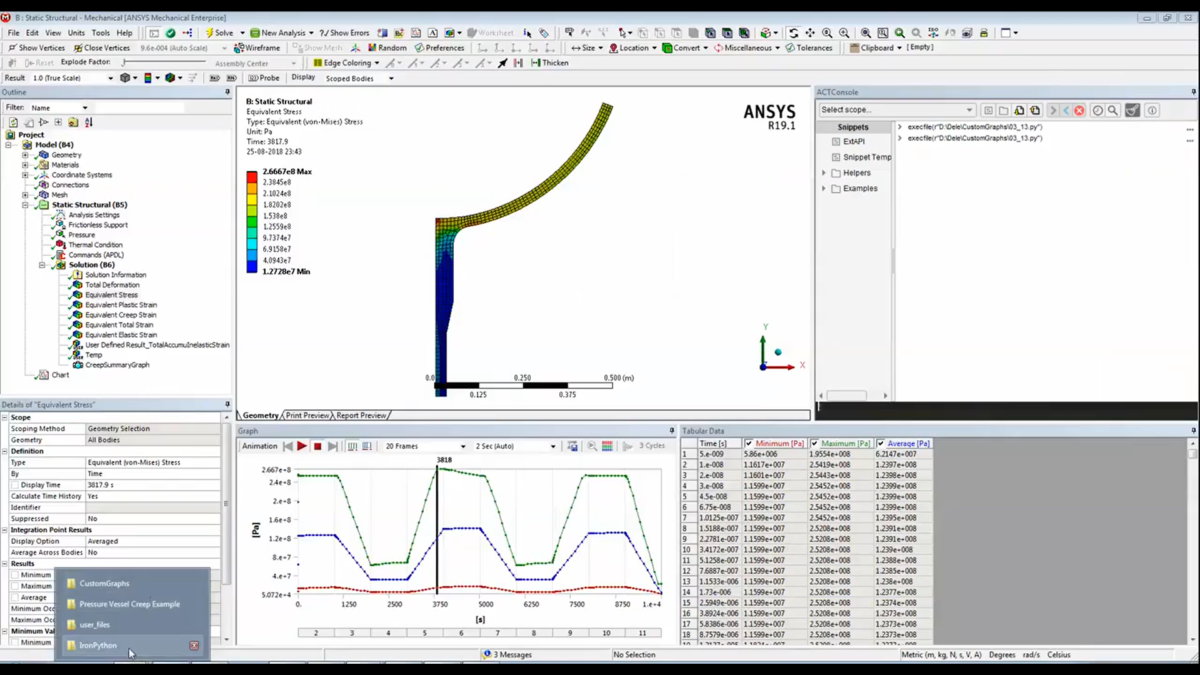This screenshot has height=675, width=1200.
Task: Click the Pan view icon
Action: click(x=810, y=33)
